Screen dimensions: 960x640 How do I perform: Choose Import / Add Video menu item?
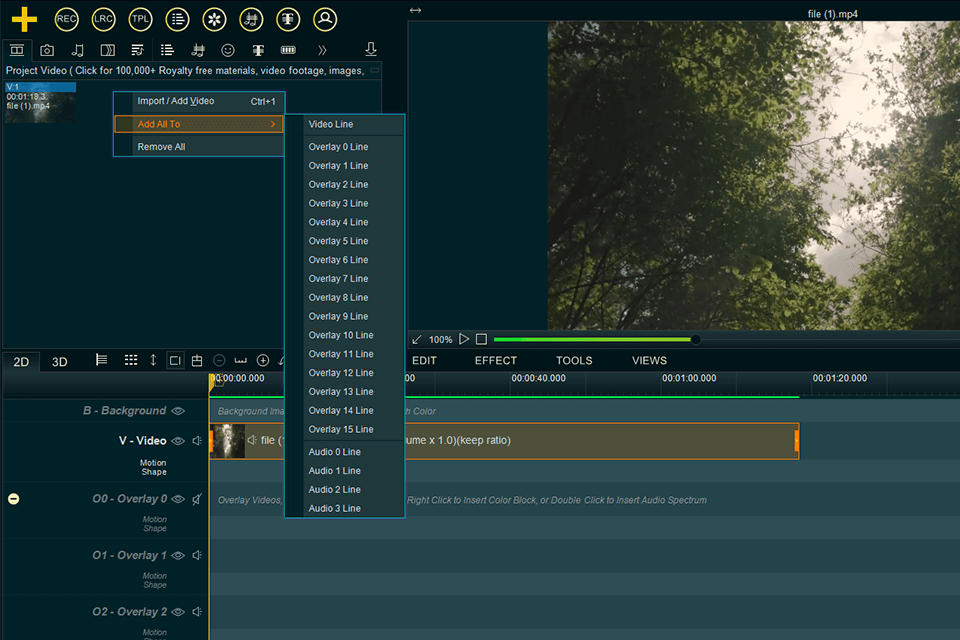(x=199, y=101)
